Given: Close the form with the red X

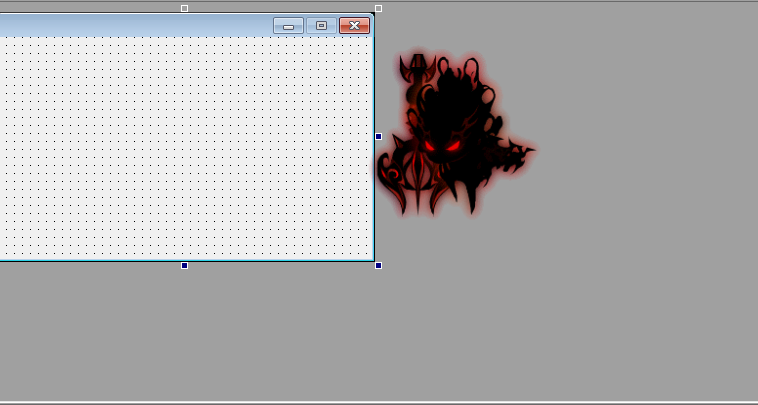Looking at the screenshot, I should click(354, 26).
